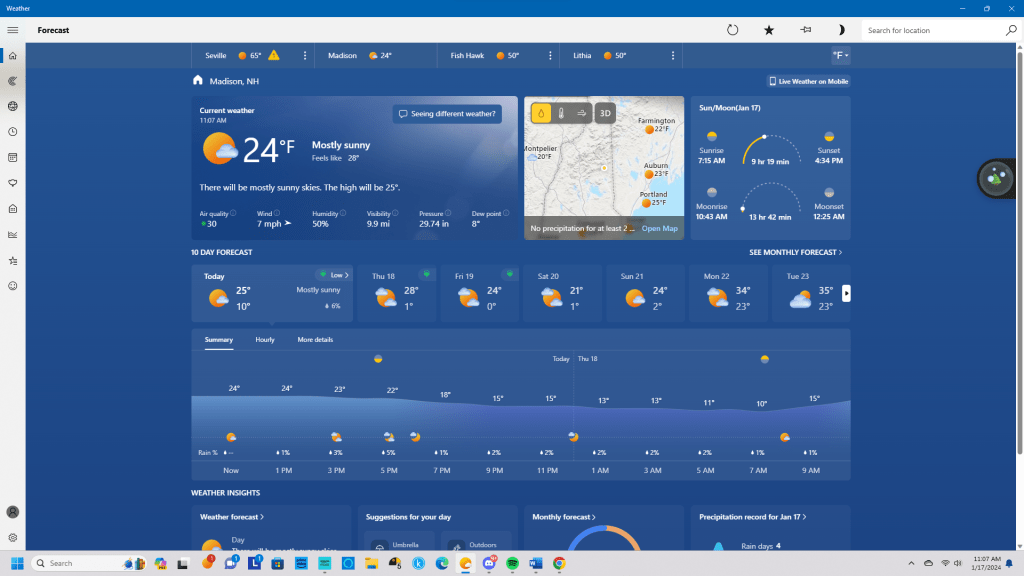Switch to the Hourly tab
Image resolution: width=1024 pixels, height=576 pixels.
(265, 340)
